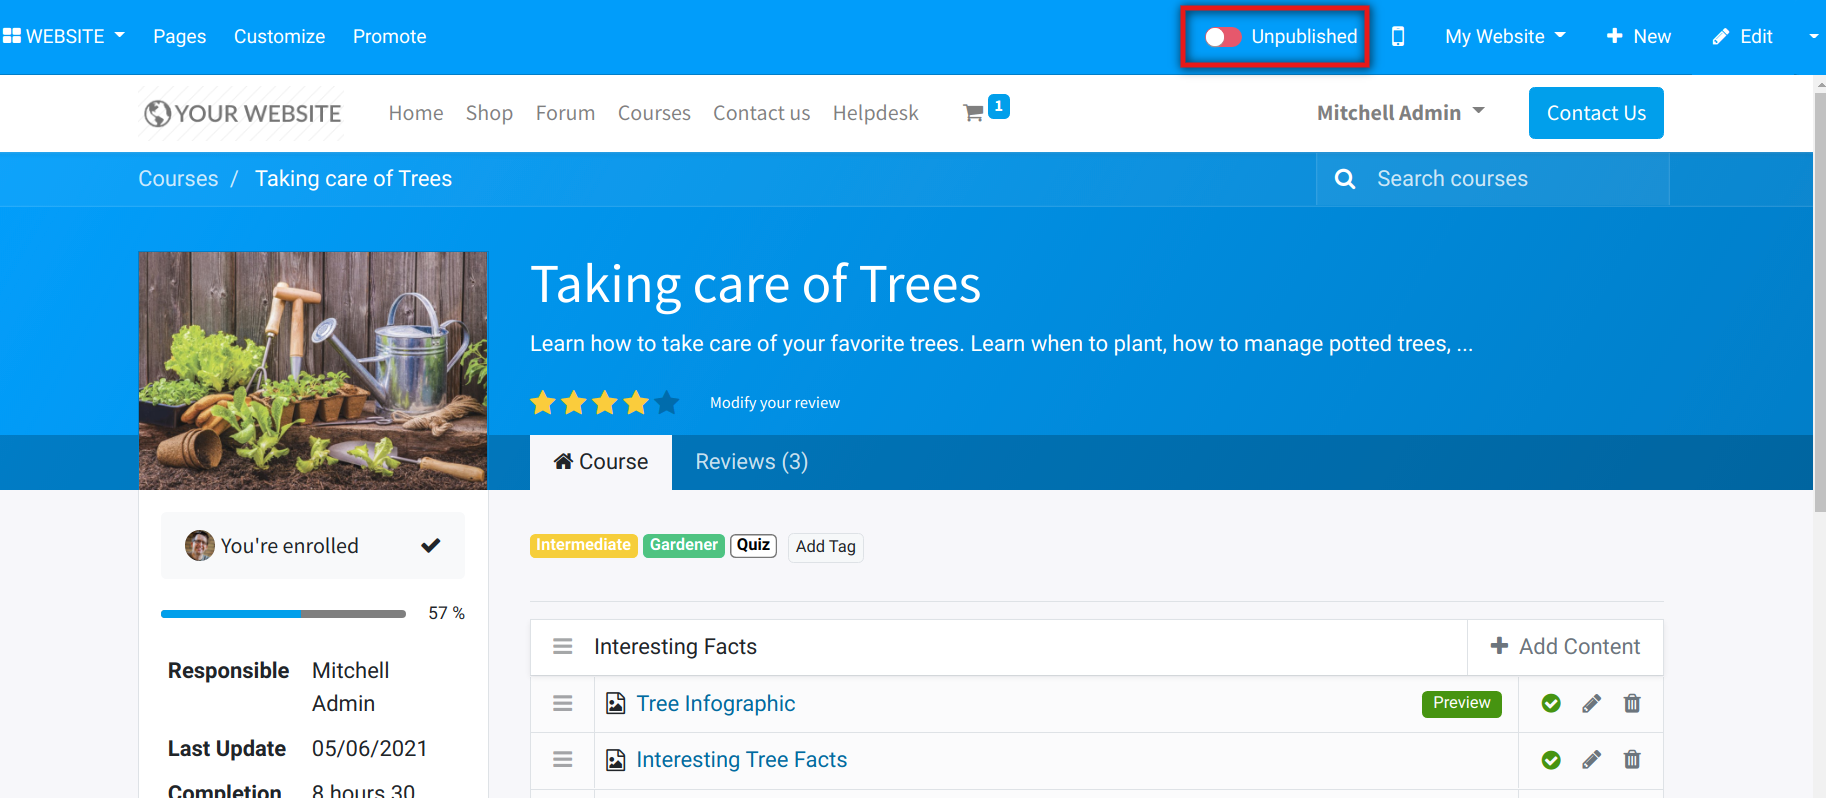Click the Intermediate tag
The image size is (1826, 798).
[x=584, y=545]
